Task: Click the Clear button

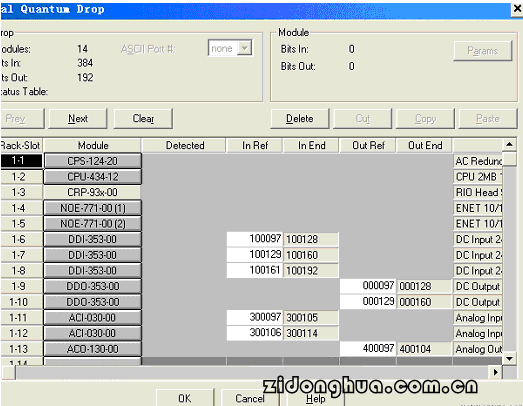Action: (x=143, y=118)
